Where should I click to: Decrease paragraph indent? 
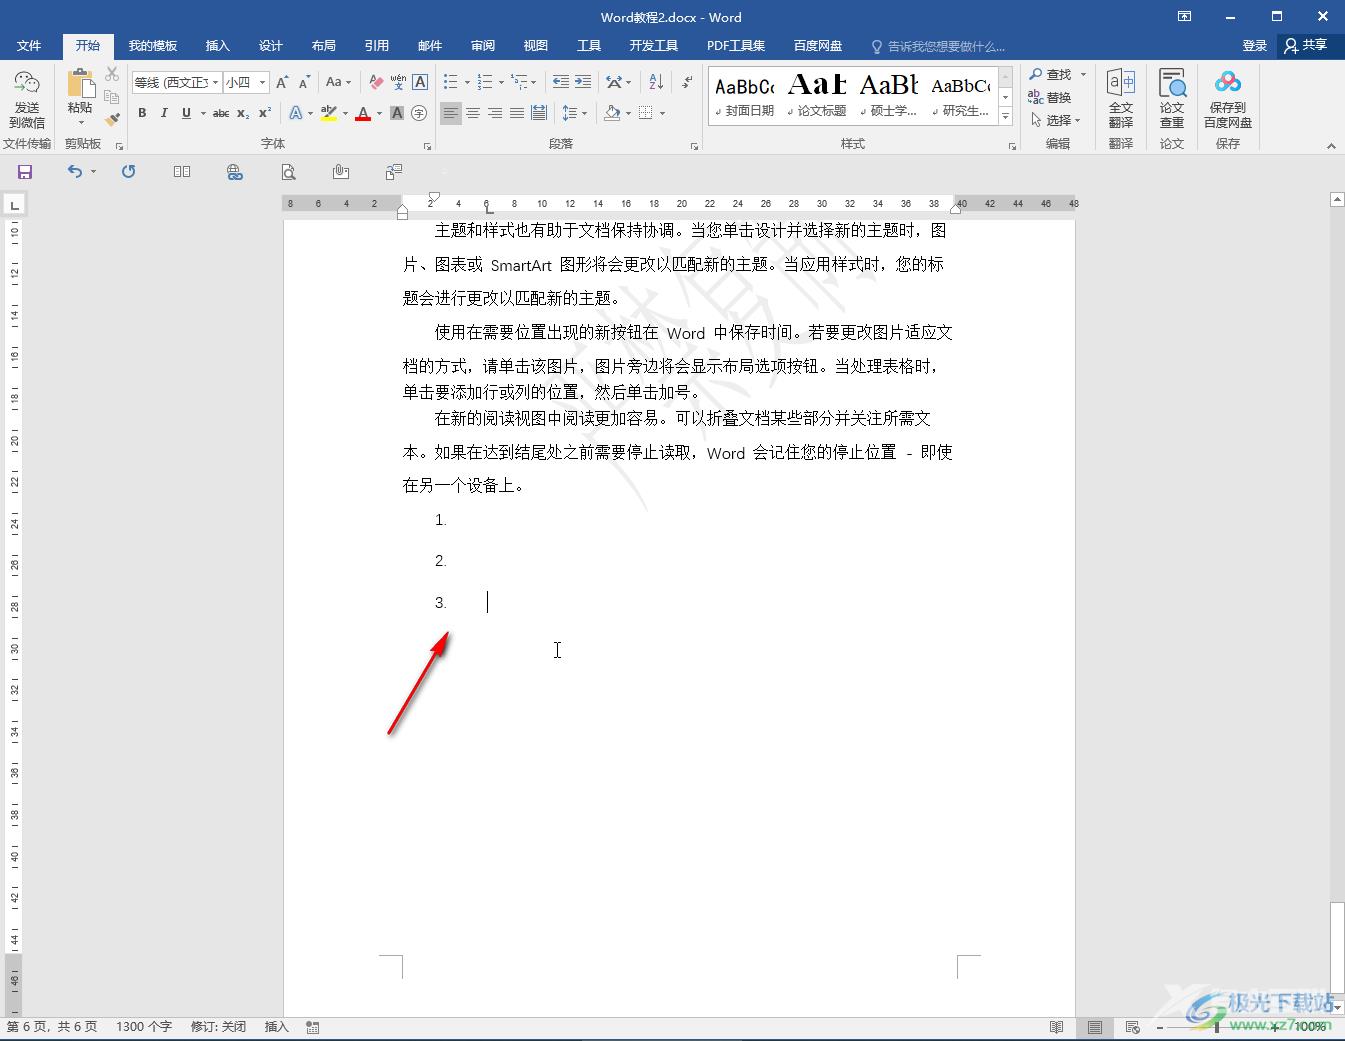coord(561,82)
